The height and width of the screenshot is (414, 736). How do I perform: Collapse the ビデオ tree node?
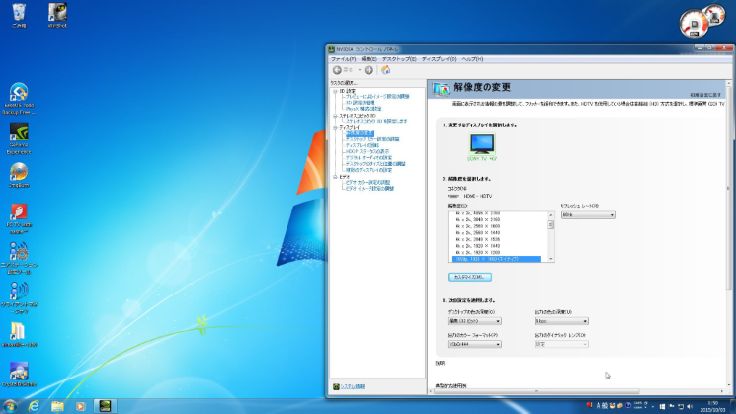click(335, 177)
